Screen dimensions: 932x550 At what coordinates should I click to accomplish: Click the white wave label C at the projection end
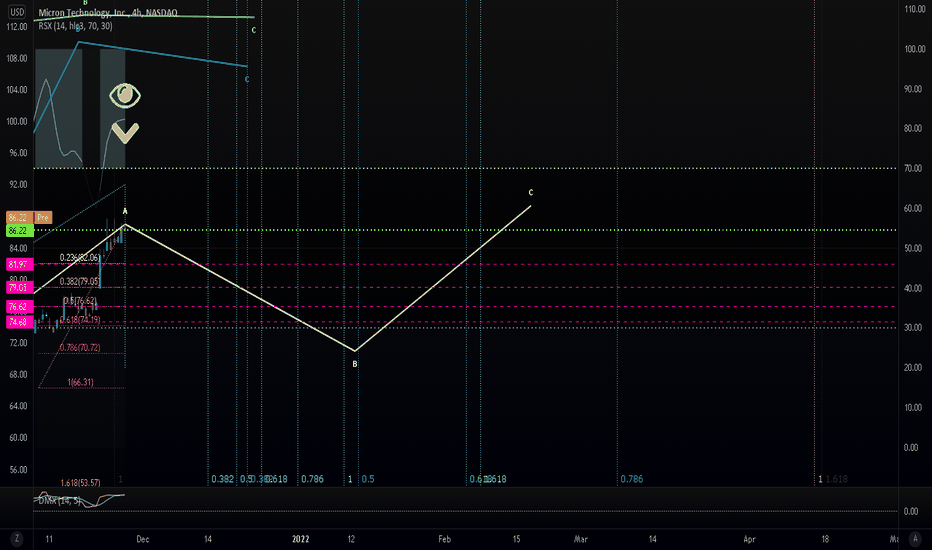click(531, 192)
